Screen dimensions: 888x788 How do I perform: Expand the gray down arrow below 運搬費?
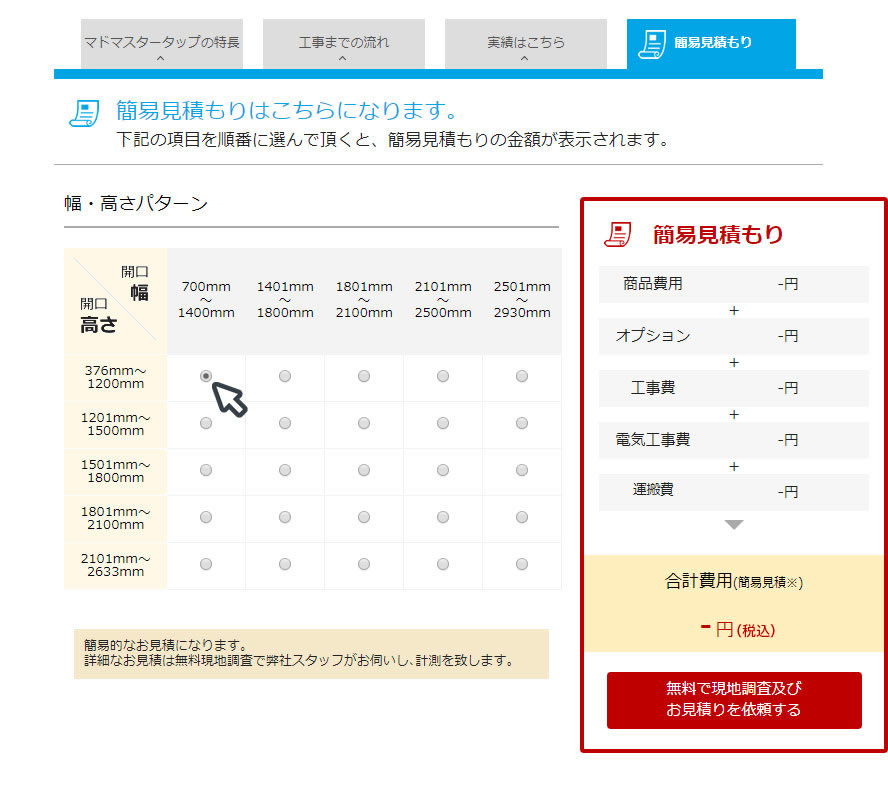tap(734, 524)
